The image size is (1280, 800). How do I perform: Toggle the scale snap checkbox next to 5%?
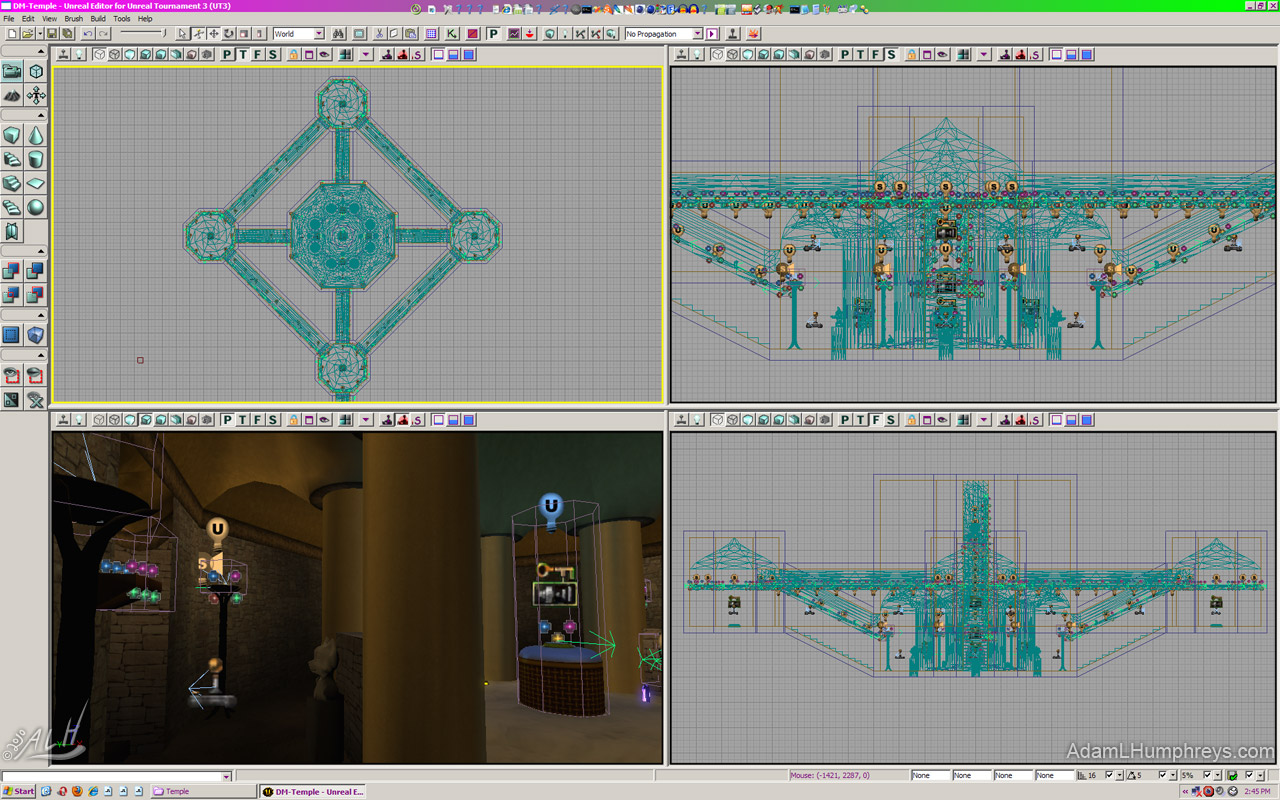click(x=1206, y=775)
